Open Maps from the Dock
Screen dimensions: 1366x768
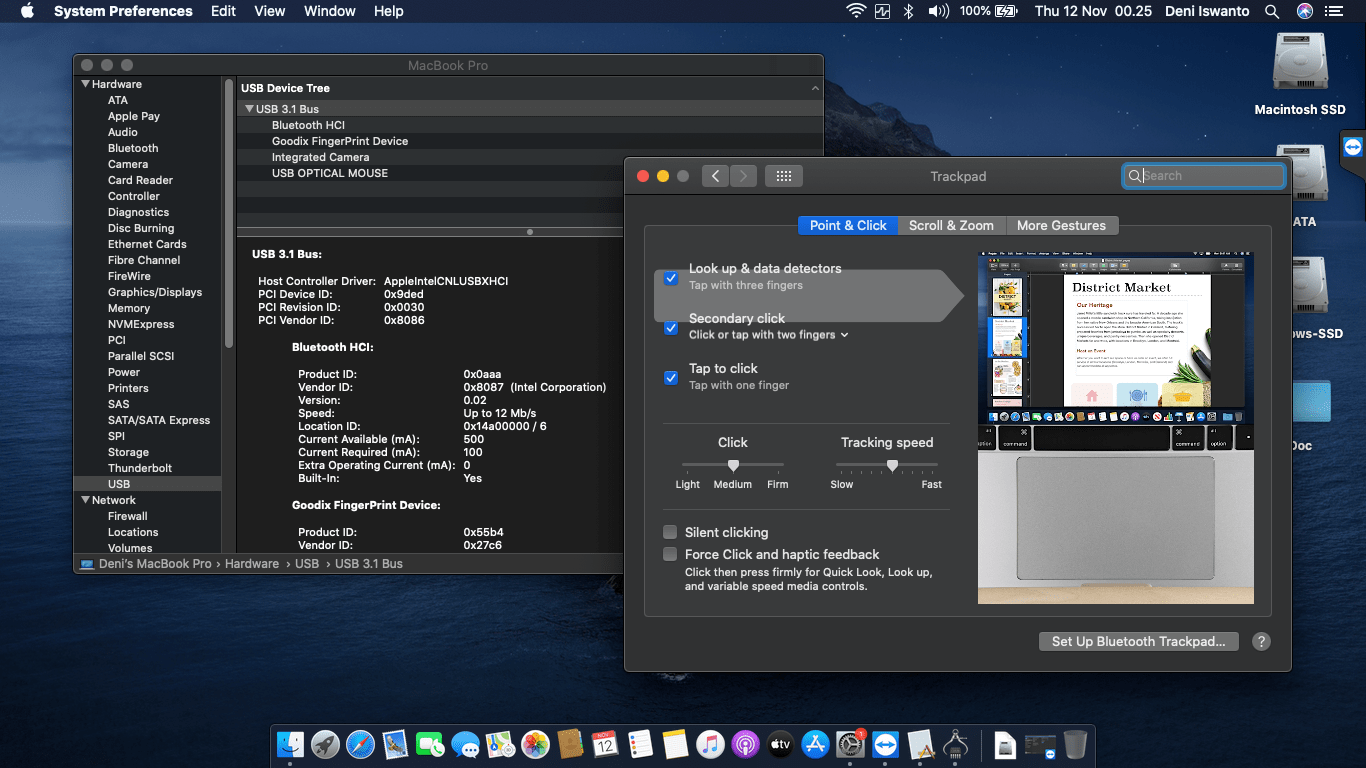click(500, 744)
